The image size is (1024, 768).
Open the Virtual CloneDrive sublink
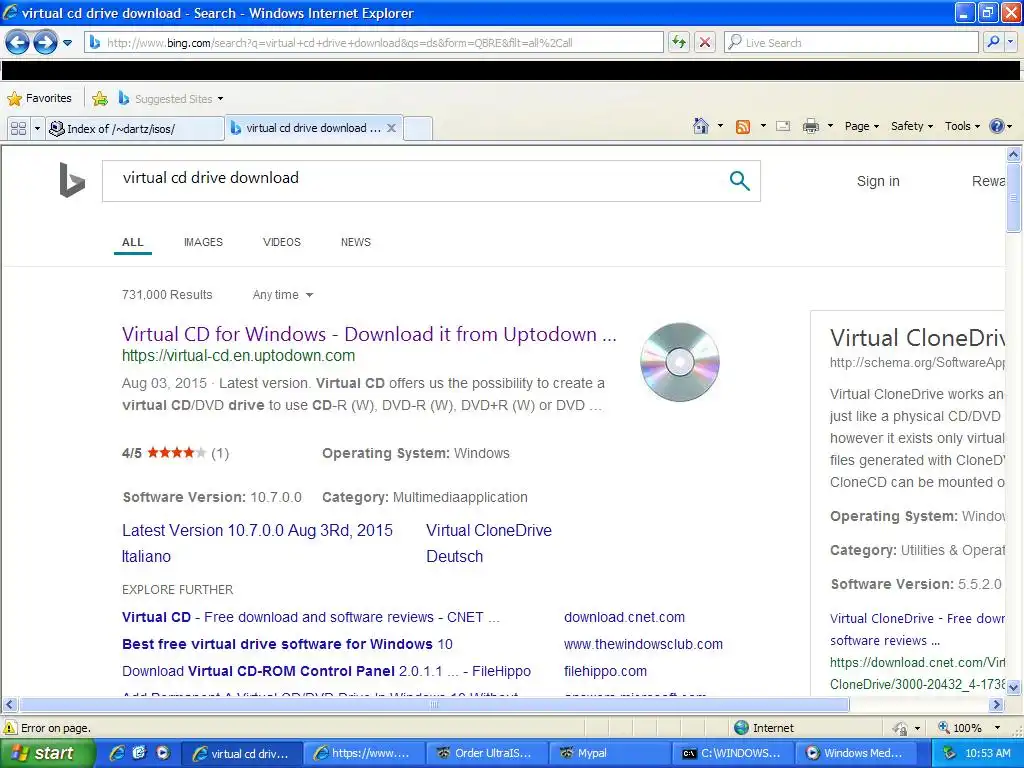click(x=488, y=530)
